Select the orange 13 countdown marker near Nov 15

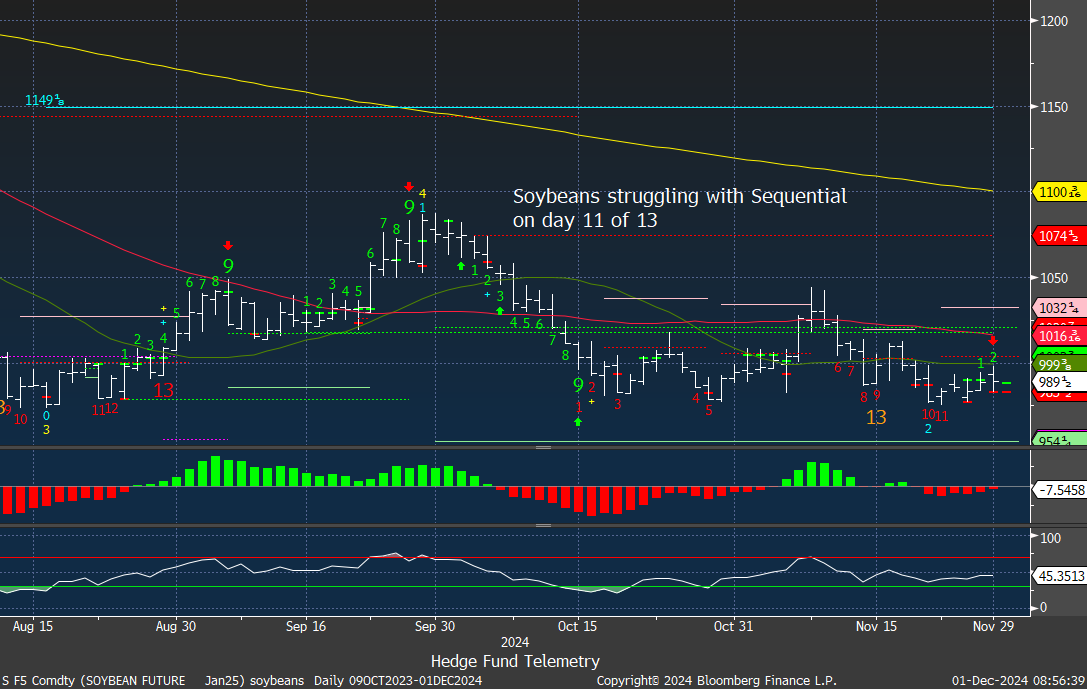pyautogui.click(x=876, y=417)
